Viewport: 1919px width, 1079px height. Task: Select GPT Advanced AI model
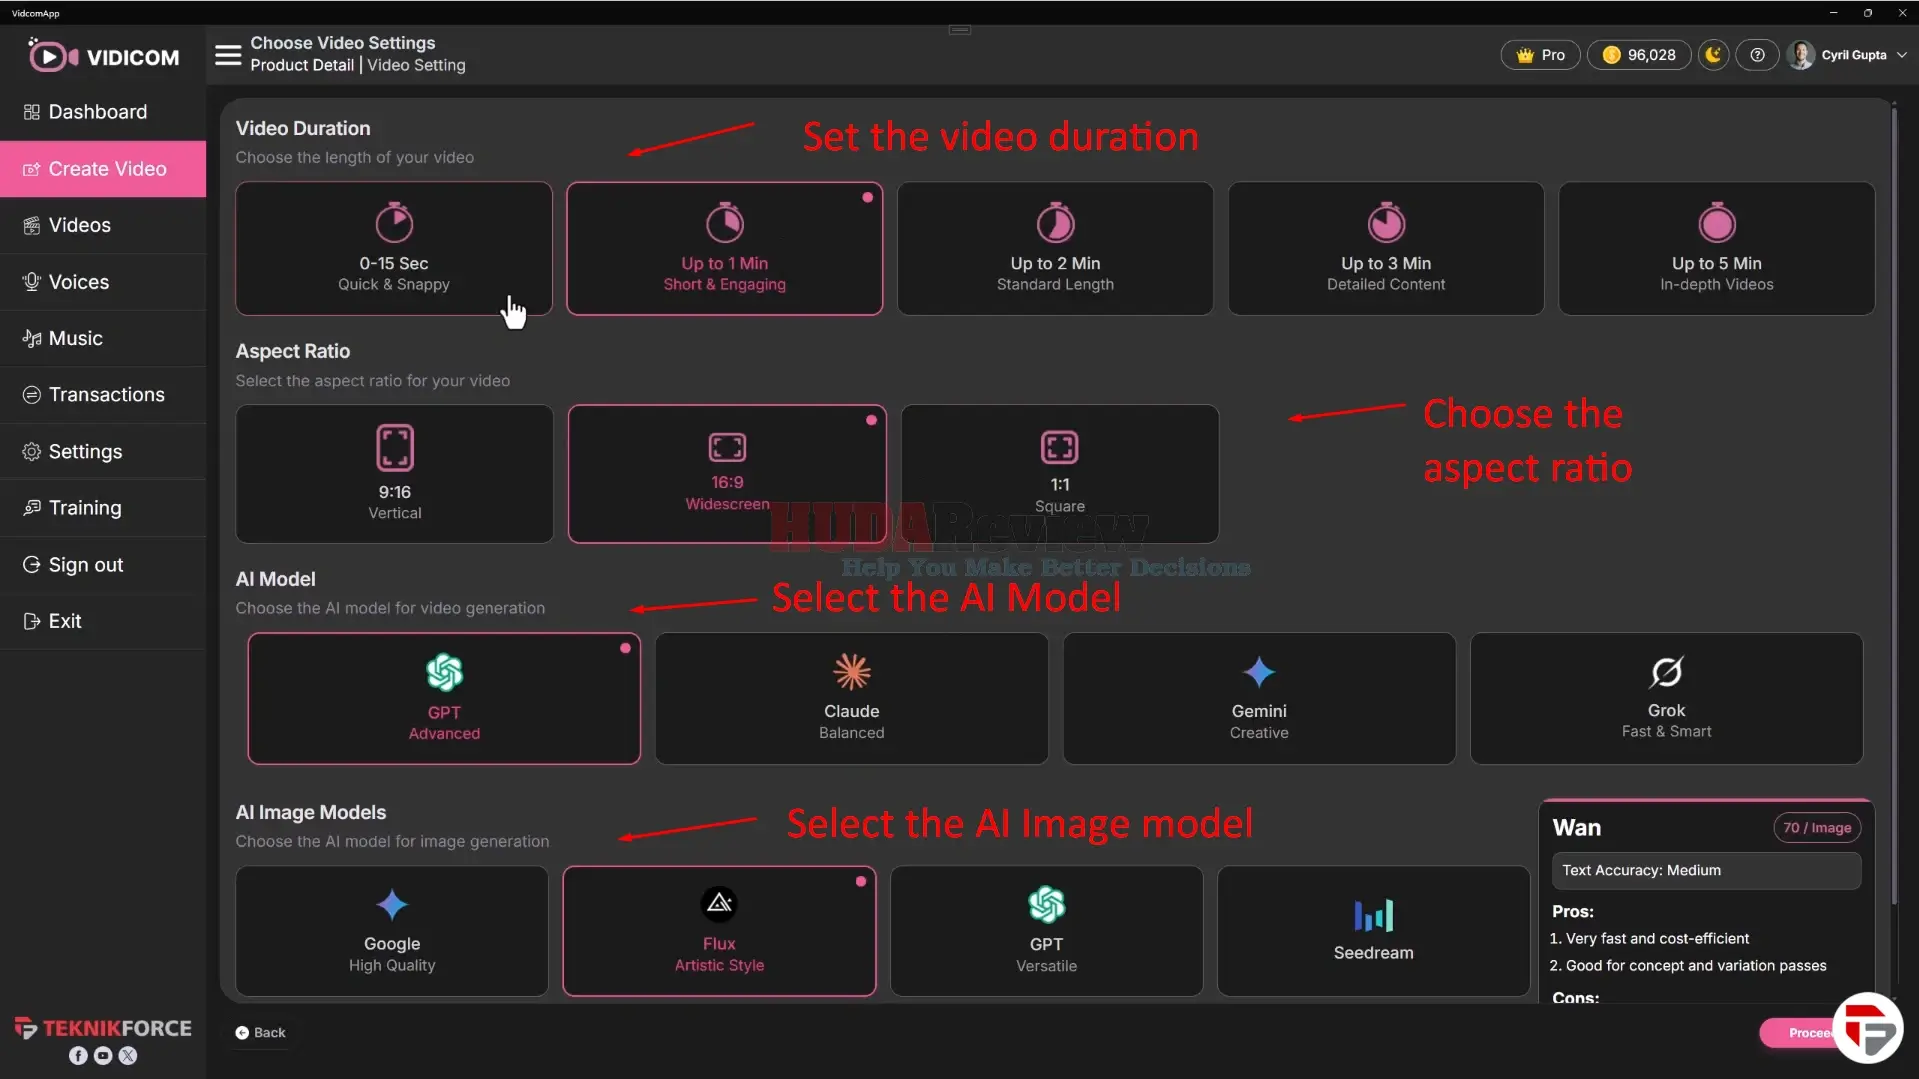444,698
